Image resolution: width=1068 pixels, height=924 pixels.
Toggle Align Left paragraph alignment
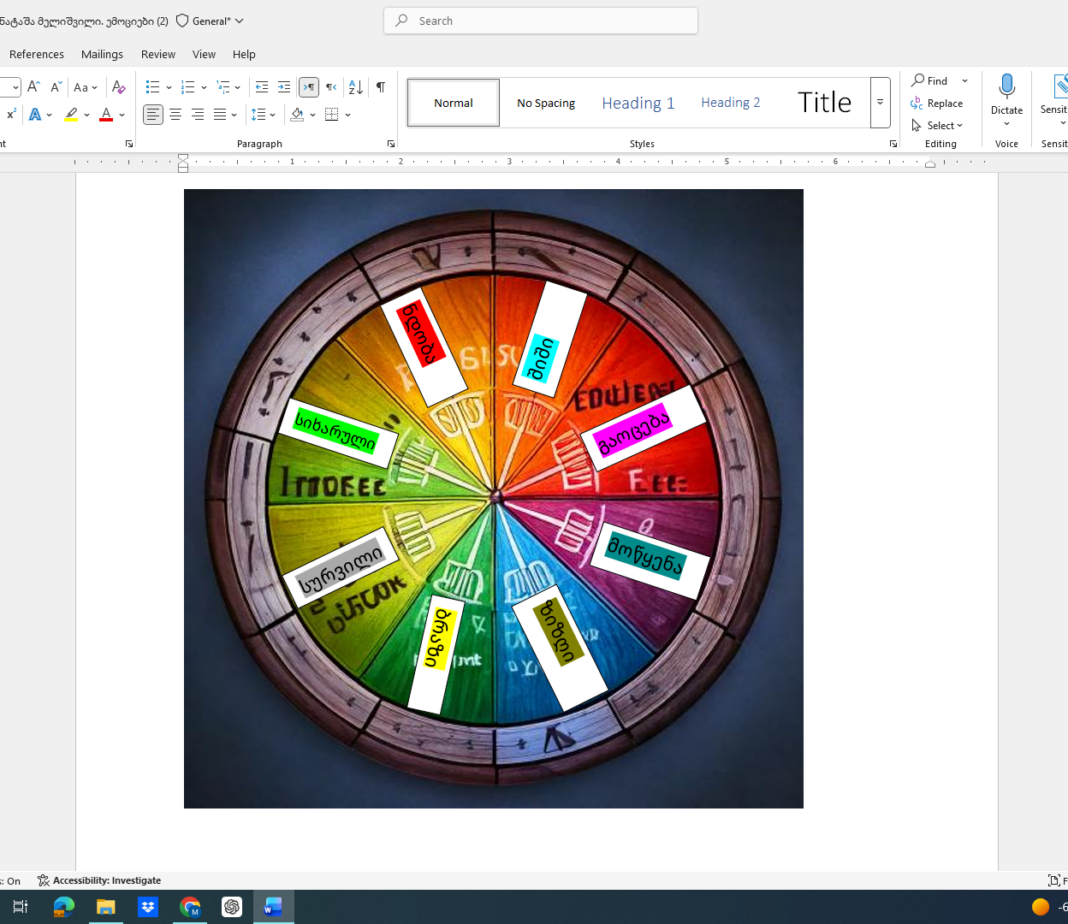point(152,115)
